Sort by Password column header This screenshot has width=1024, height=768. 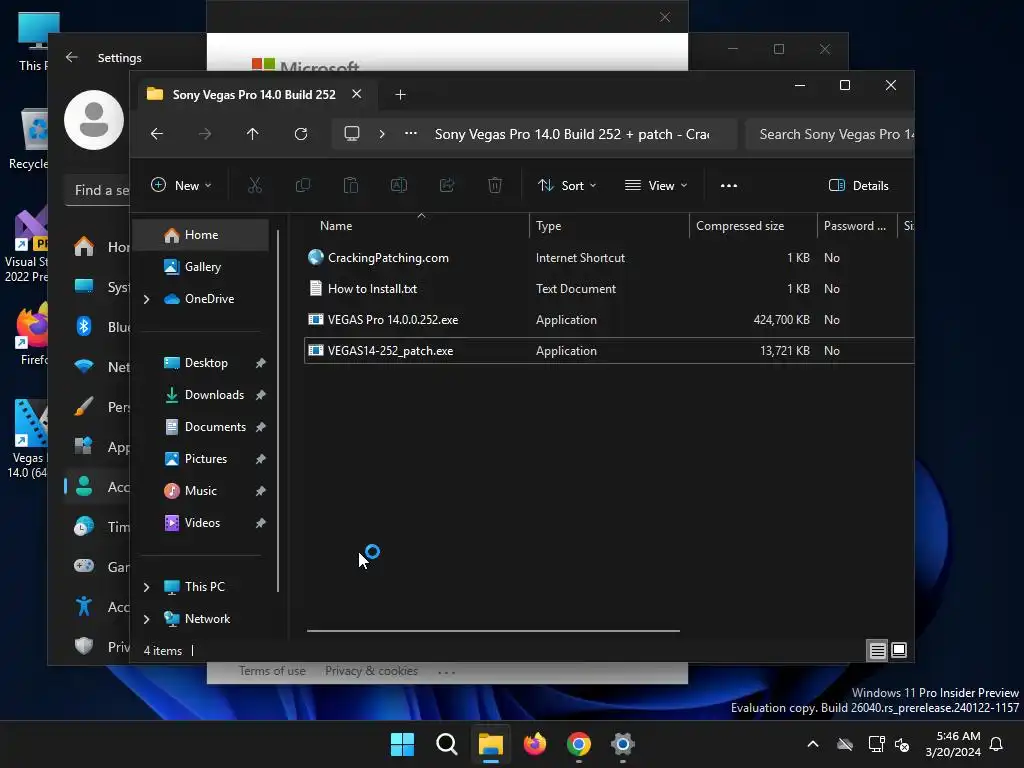pos(857,226)
